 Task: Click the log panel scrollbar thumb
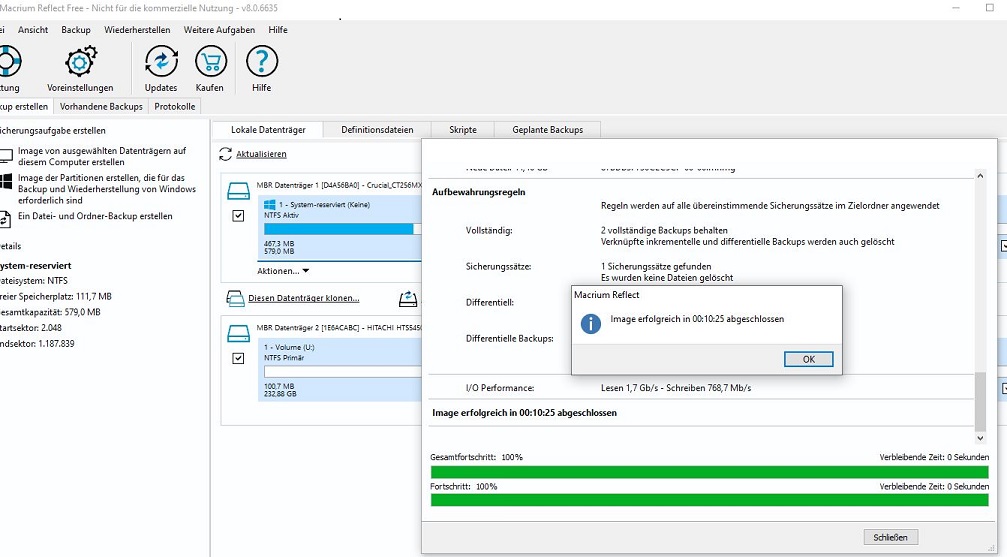point(980,402)
